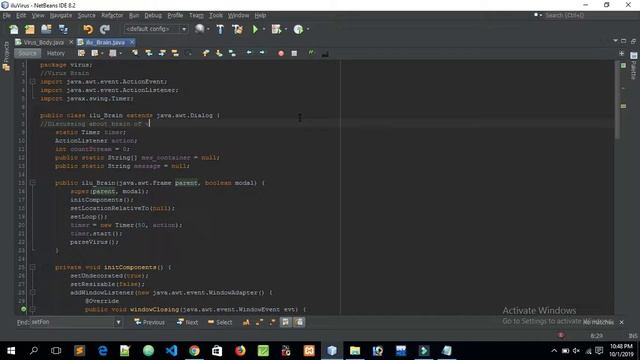Switch to the Source editor view

tap(27, 53)
